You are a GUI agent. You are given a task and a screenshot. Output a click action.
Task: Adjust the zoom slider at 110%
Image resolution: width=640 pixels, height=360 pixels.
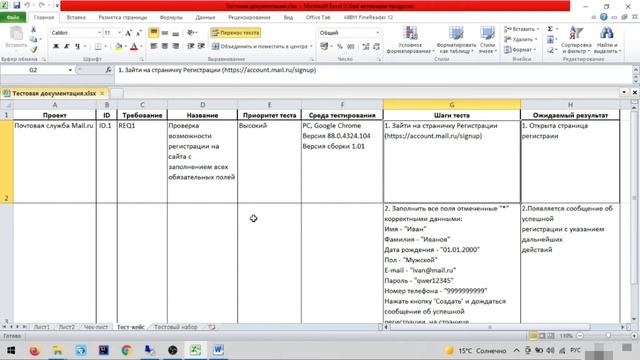[x=607, y=336]
